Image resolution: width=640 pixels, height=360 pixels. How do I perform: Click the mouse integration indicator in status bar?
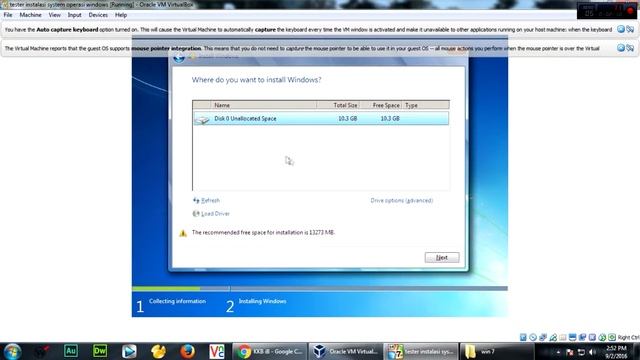602,337
